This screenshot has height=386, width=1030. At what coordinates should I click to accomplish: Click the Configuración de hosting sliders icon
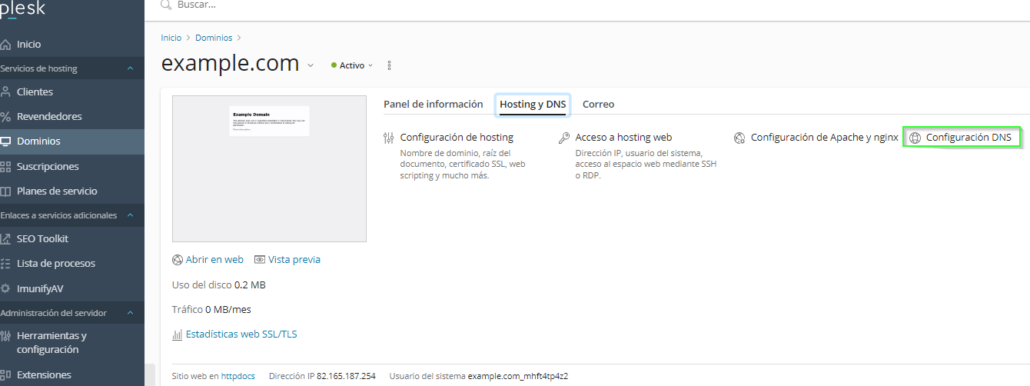(388, 138)
